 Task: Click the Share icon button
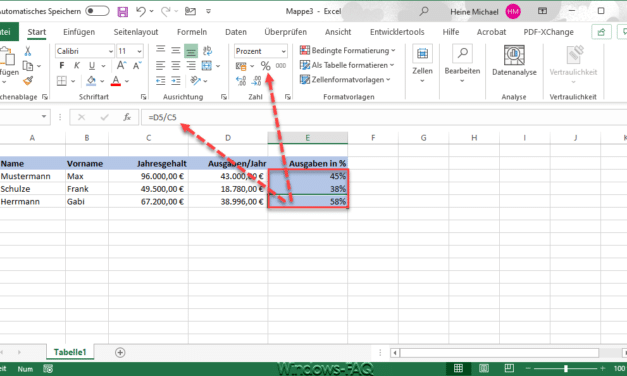coord(601,32)
